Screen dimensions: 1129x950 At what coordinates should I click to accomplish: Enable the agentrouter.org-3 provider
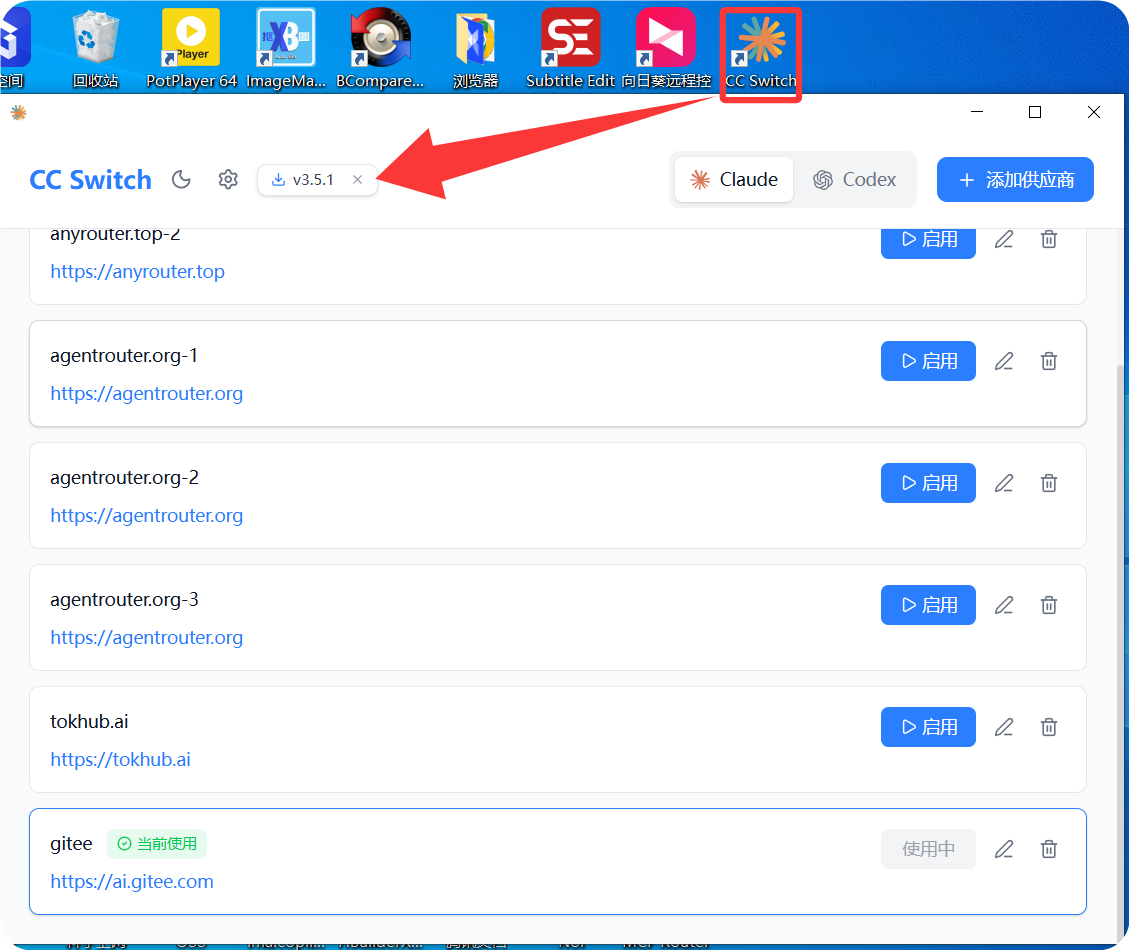928,605
